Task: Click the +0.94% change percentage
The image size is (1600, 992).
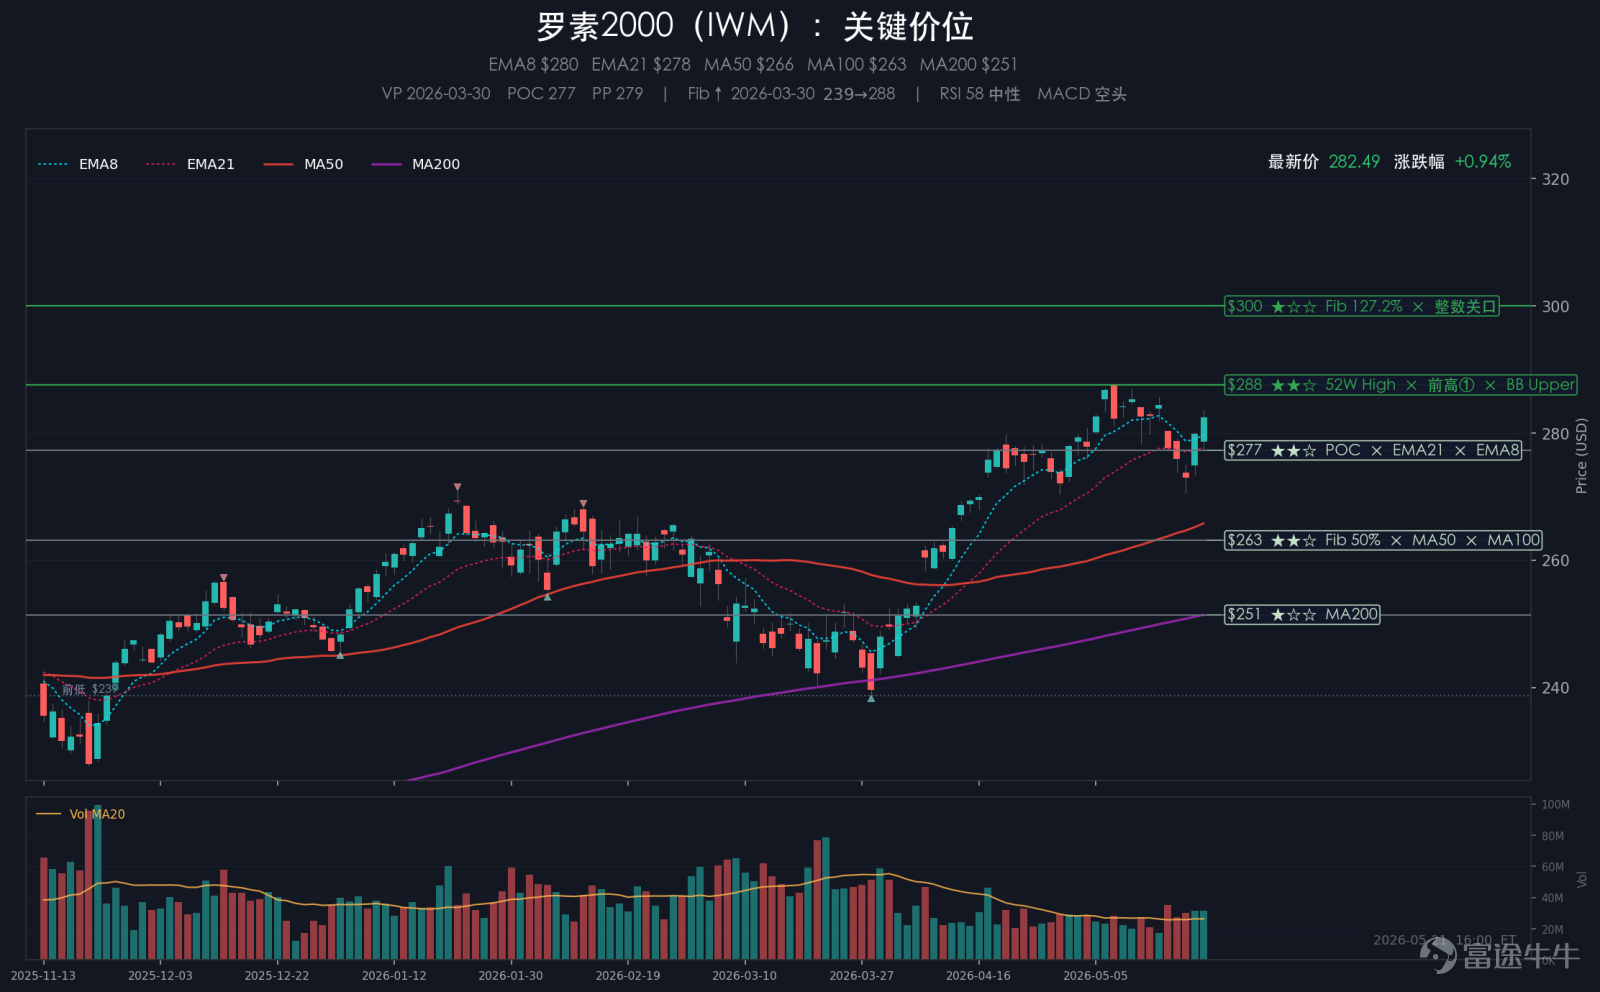Action: click(x=1483, y=161)
